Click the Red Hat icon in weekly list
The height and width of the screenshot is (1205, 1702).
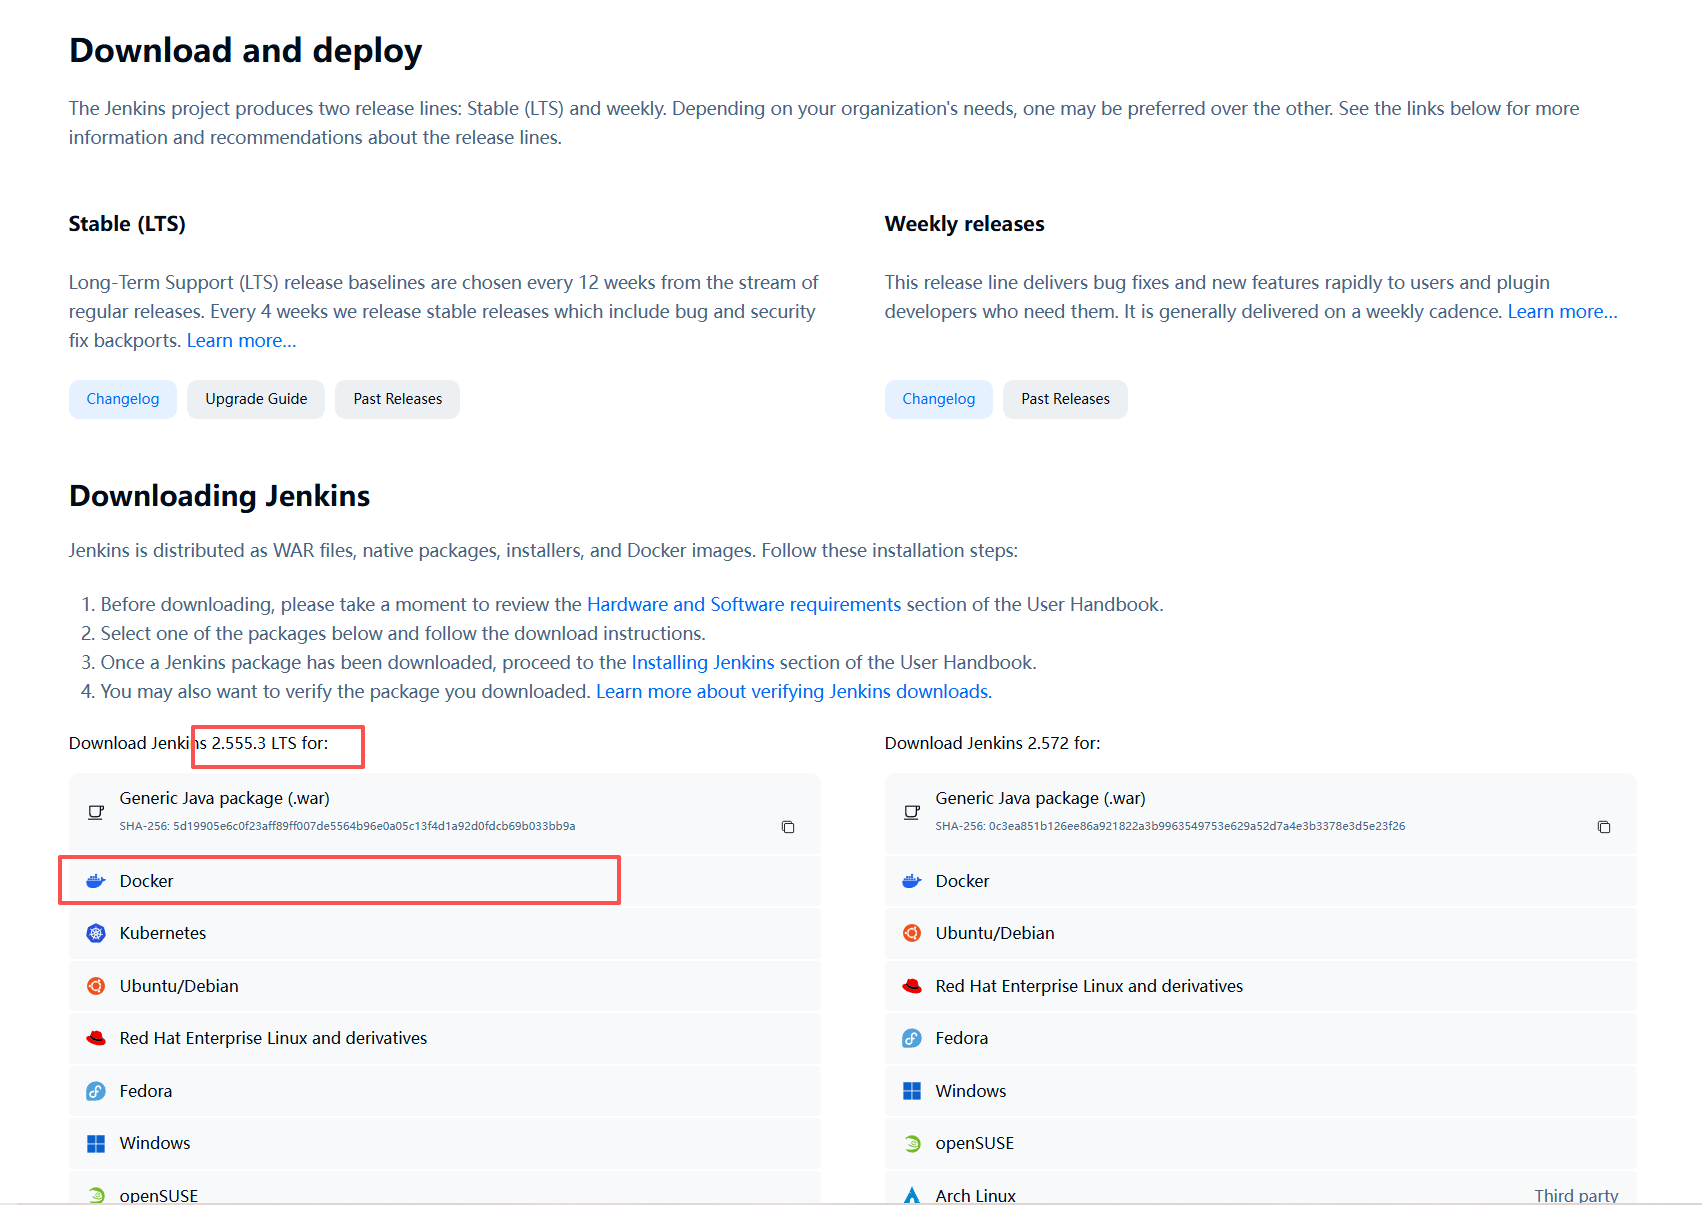point(912,986)
